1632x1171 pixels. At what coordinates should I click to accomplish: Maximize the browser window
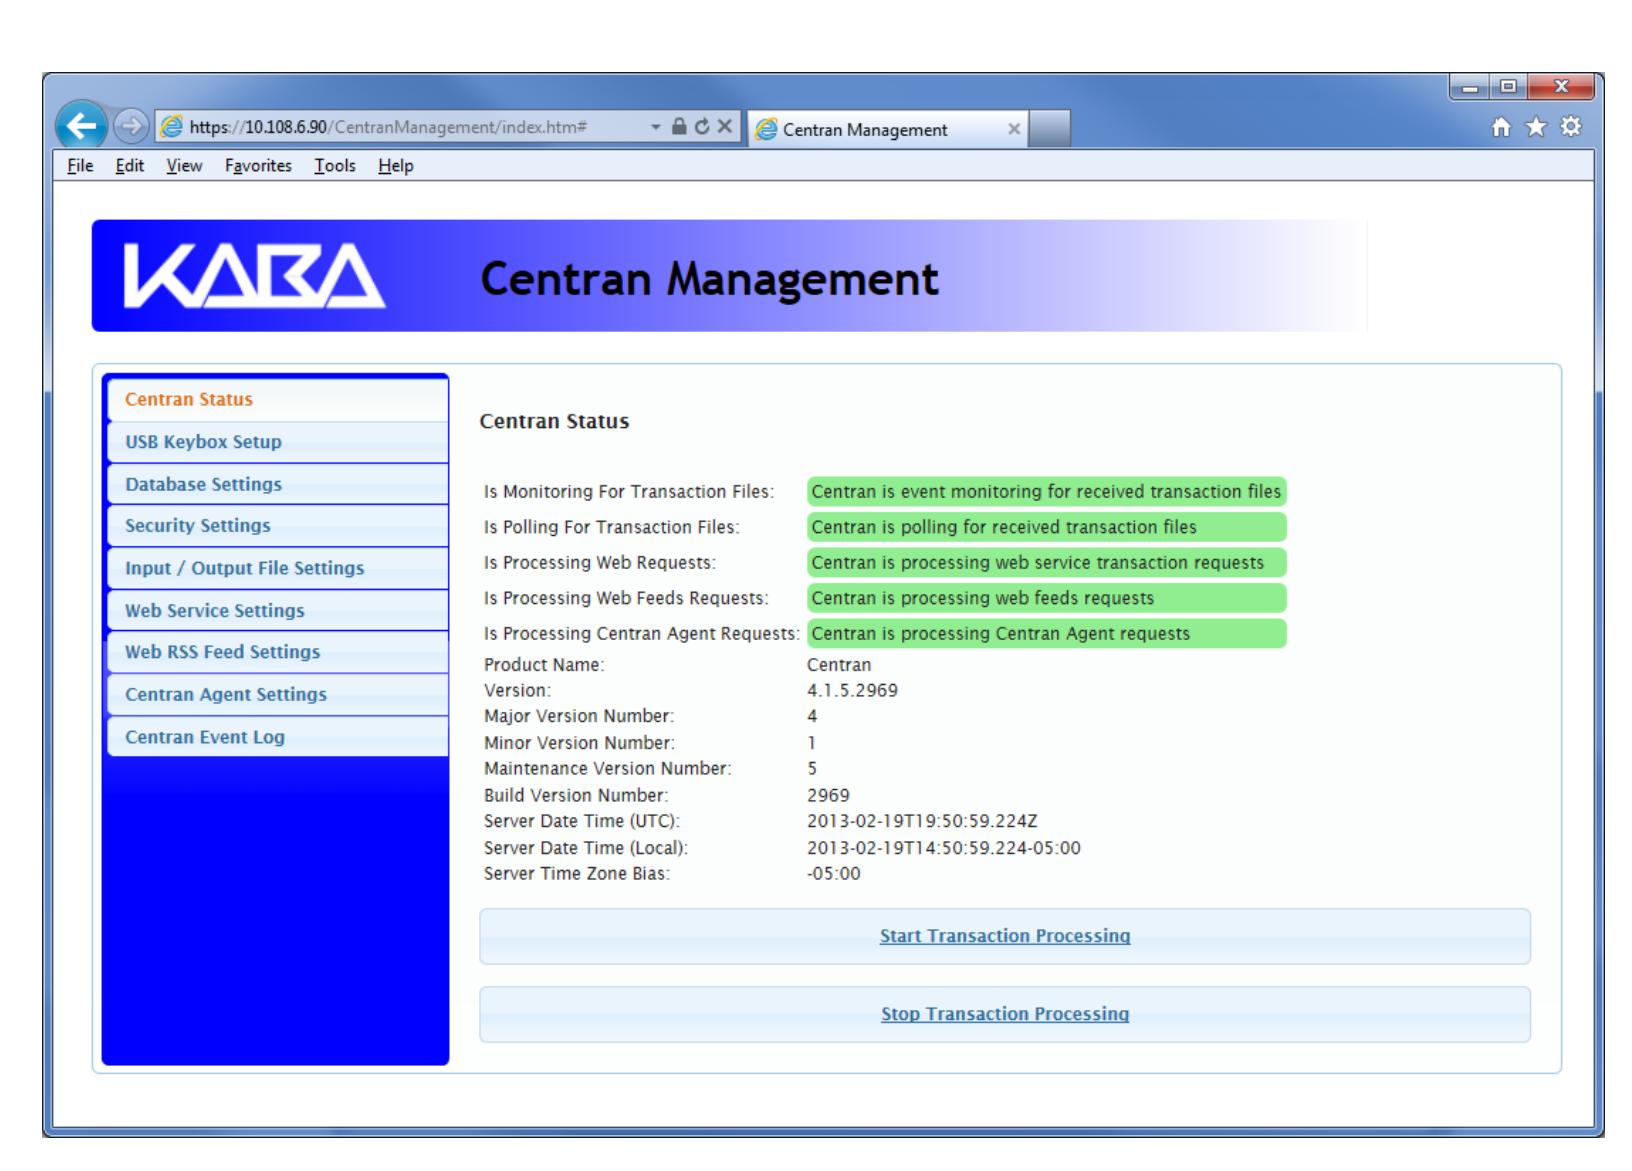point(1509,88)
